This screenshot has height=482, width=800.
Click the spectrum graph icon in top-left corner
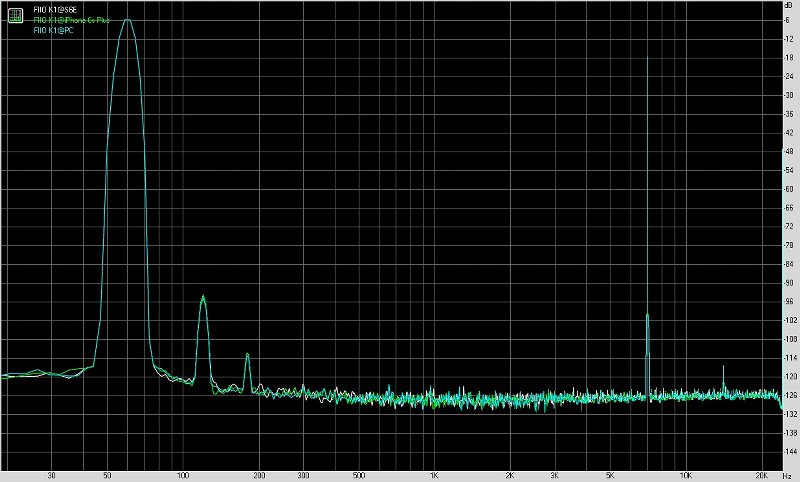(x=15, y=13)
